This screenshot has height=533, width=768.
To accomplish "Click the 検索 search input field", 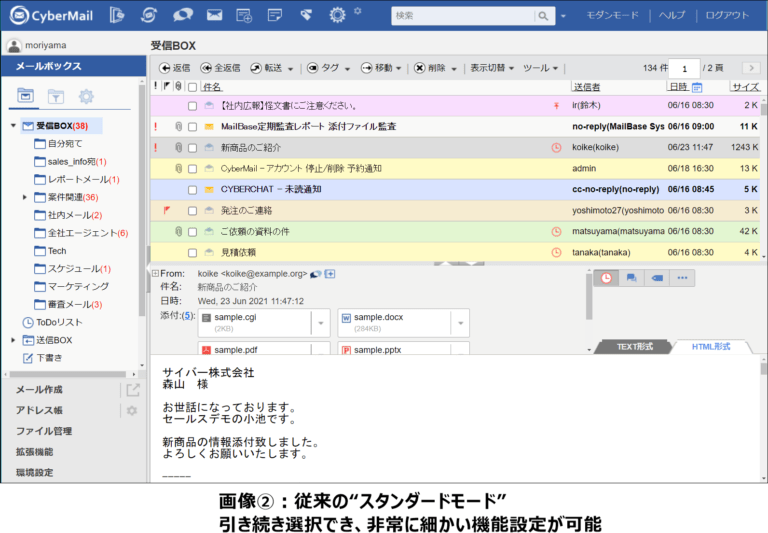I will click(461, 16).
